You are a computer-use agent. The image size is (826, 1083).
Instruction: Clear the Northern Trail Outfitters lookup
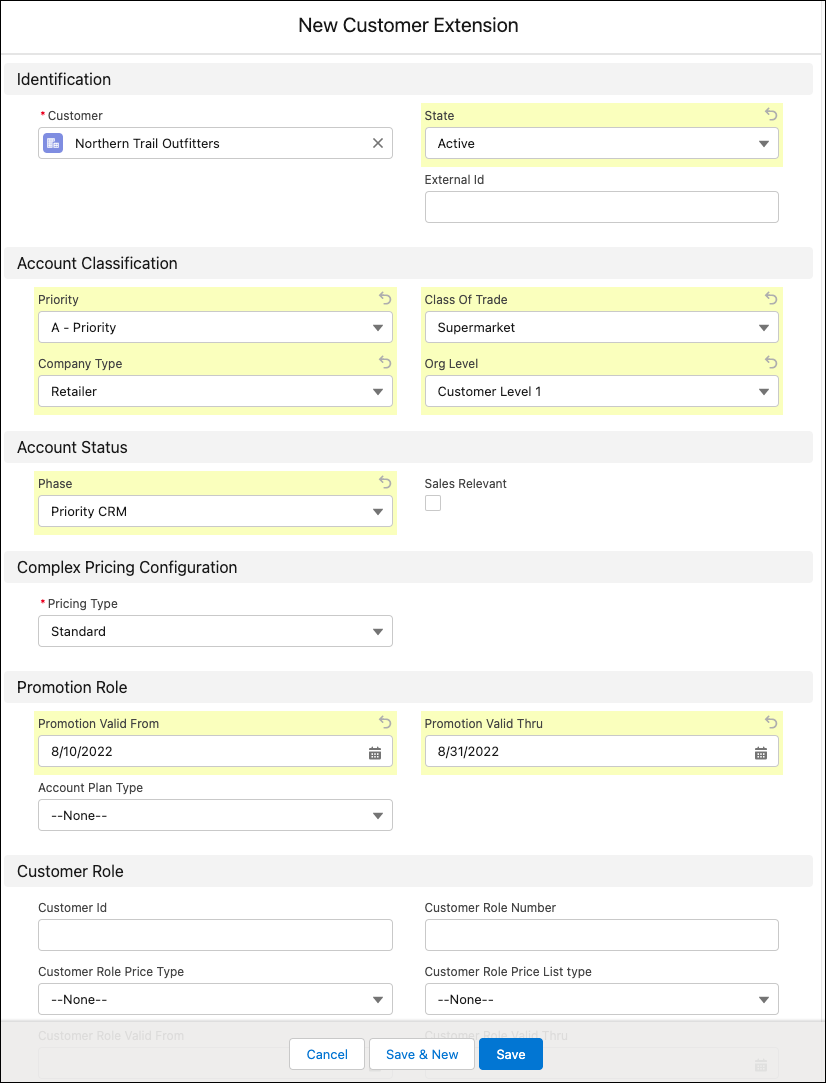pos(378,143)
